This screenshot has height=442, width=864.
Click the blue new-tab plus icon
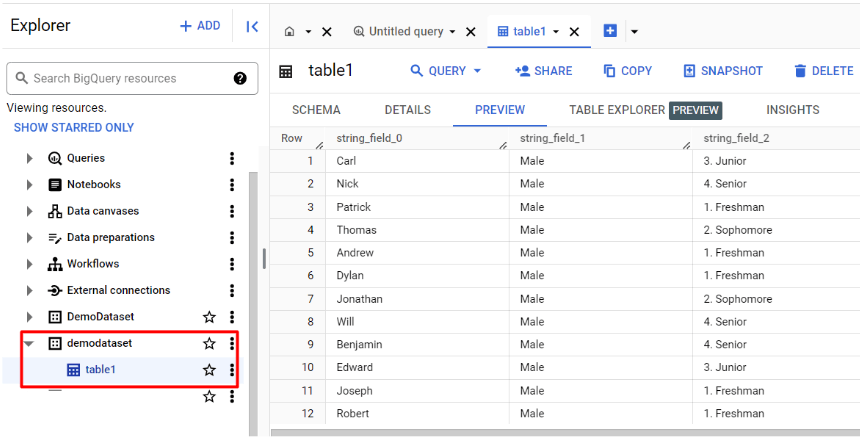click(610, 31)
